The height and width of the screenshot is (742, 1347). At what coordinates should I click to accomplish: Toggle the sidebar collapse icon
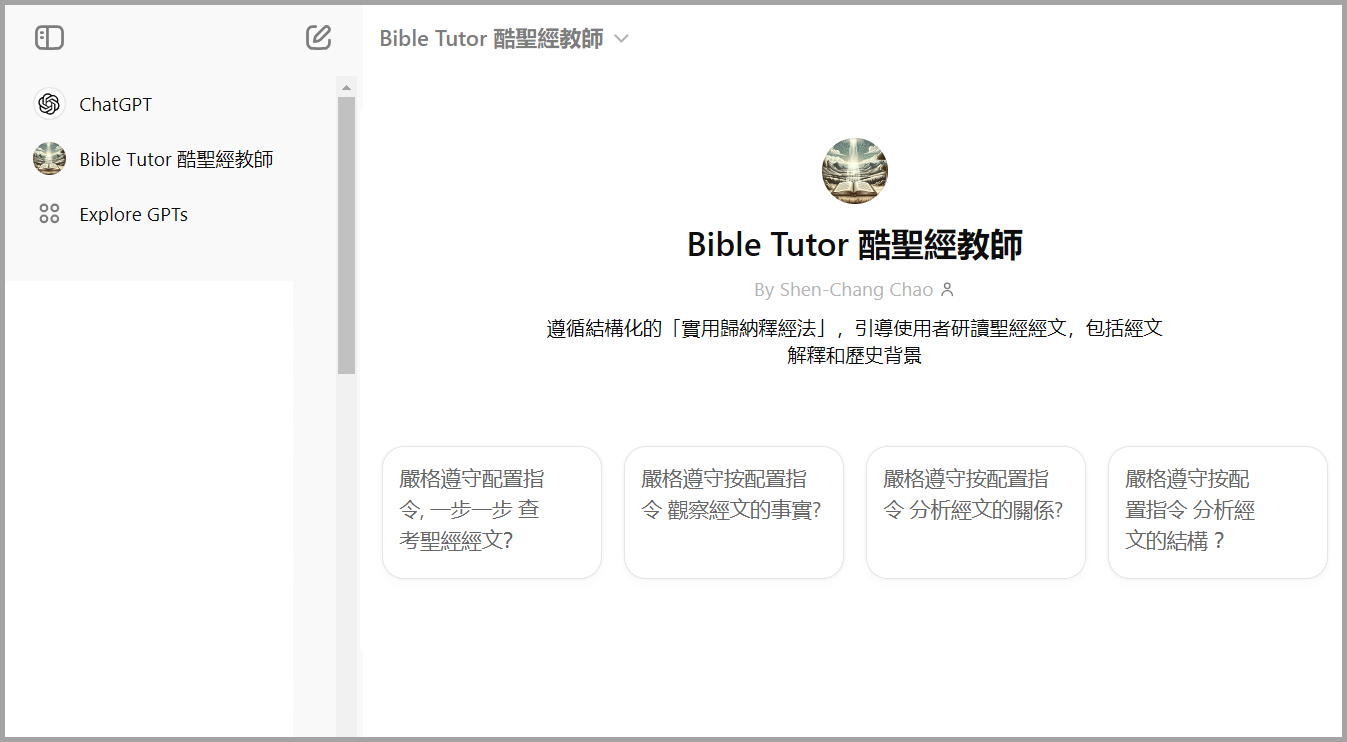click(49, 37)
